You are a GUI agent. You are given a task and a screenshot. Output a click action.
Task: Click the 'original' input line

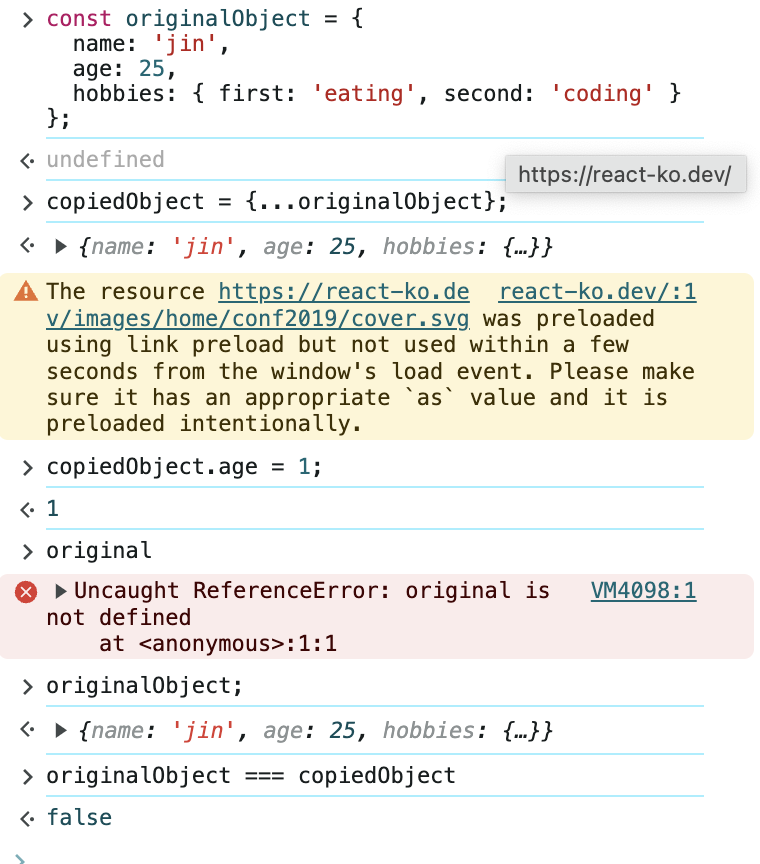(x=99, y=551)
